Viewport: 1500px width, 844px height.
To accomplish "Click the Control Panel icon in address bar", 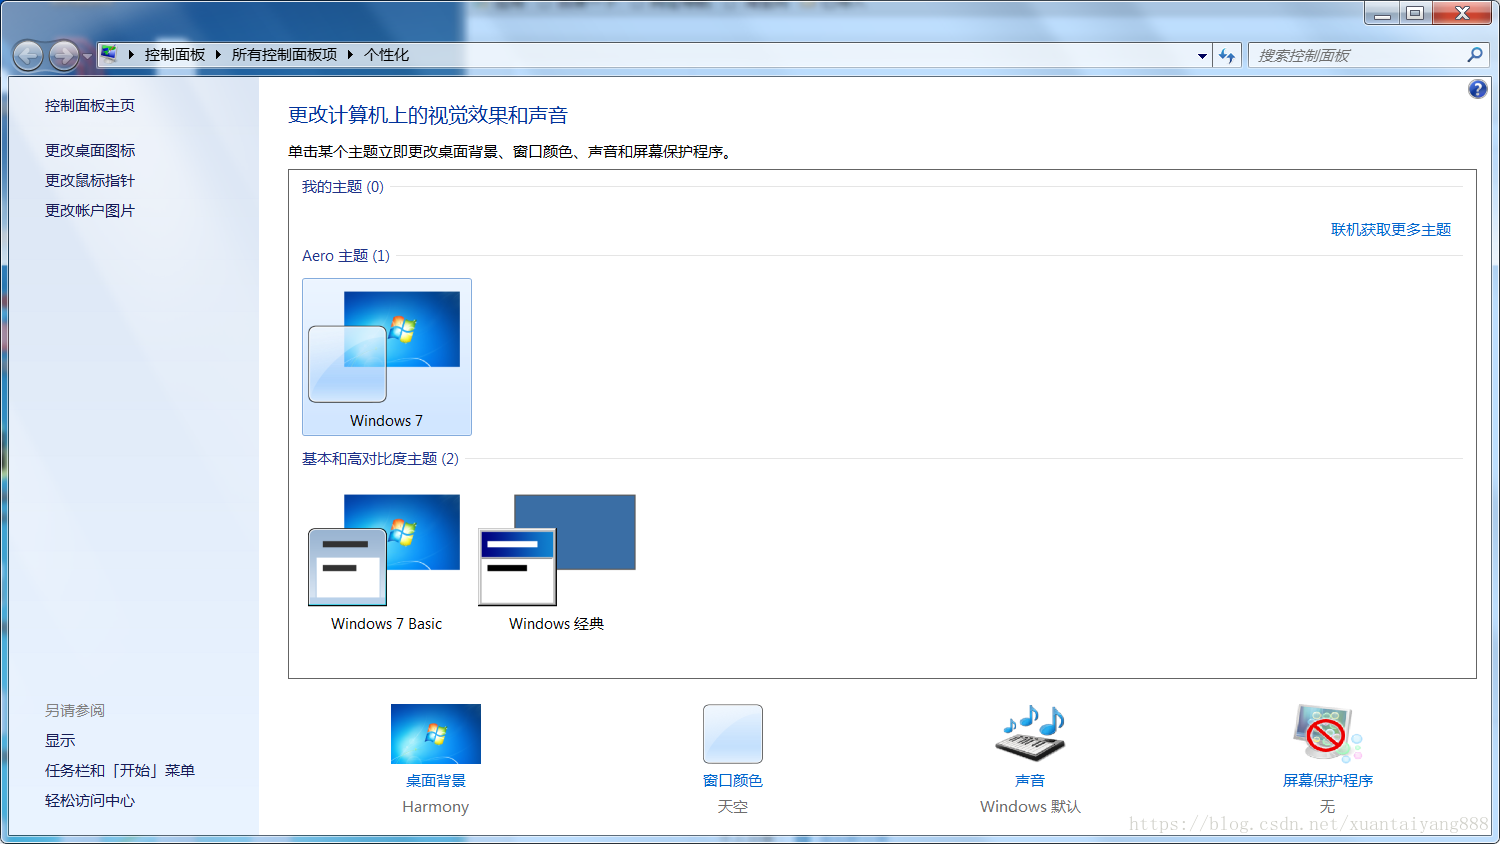I will click(x=109, y=54).
